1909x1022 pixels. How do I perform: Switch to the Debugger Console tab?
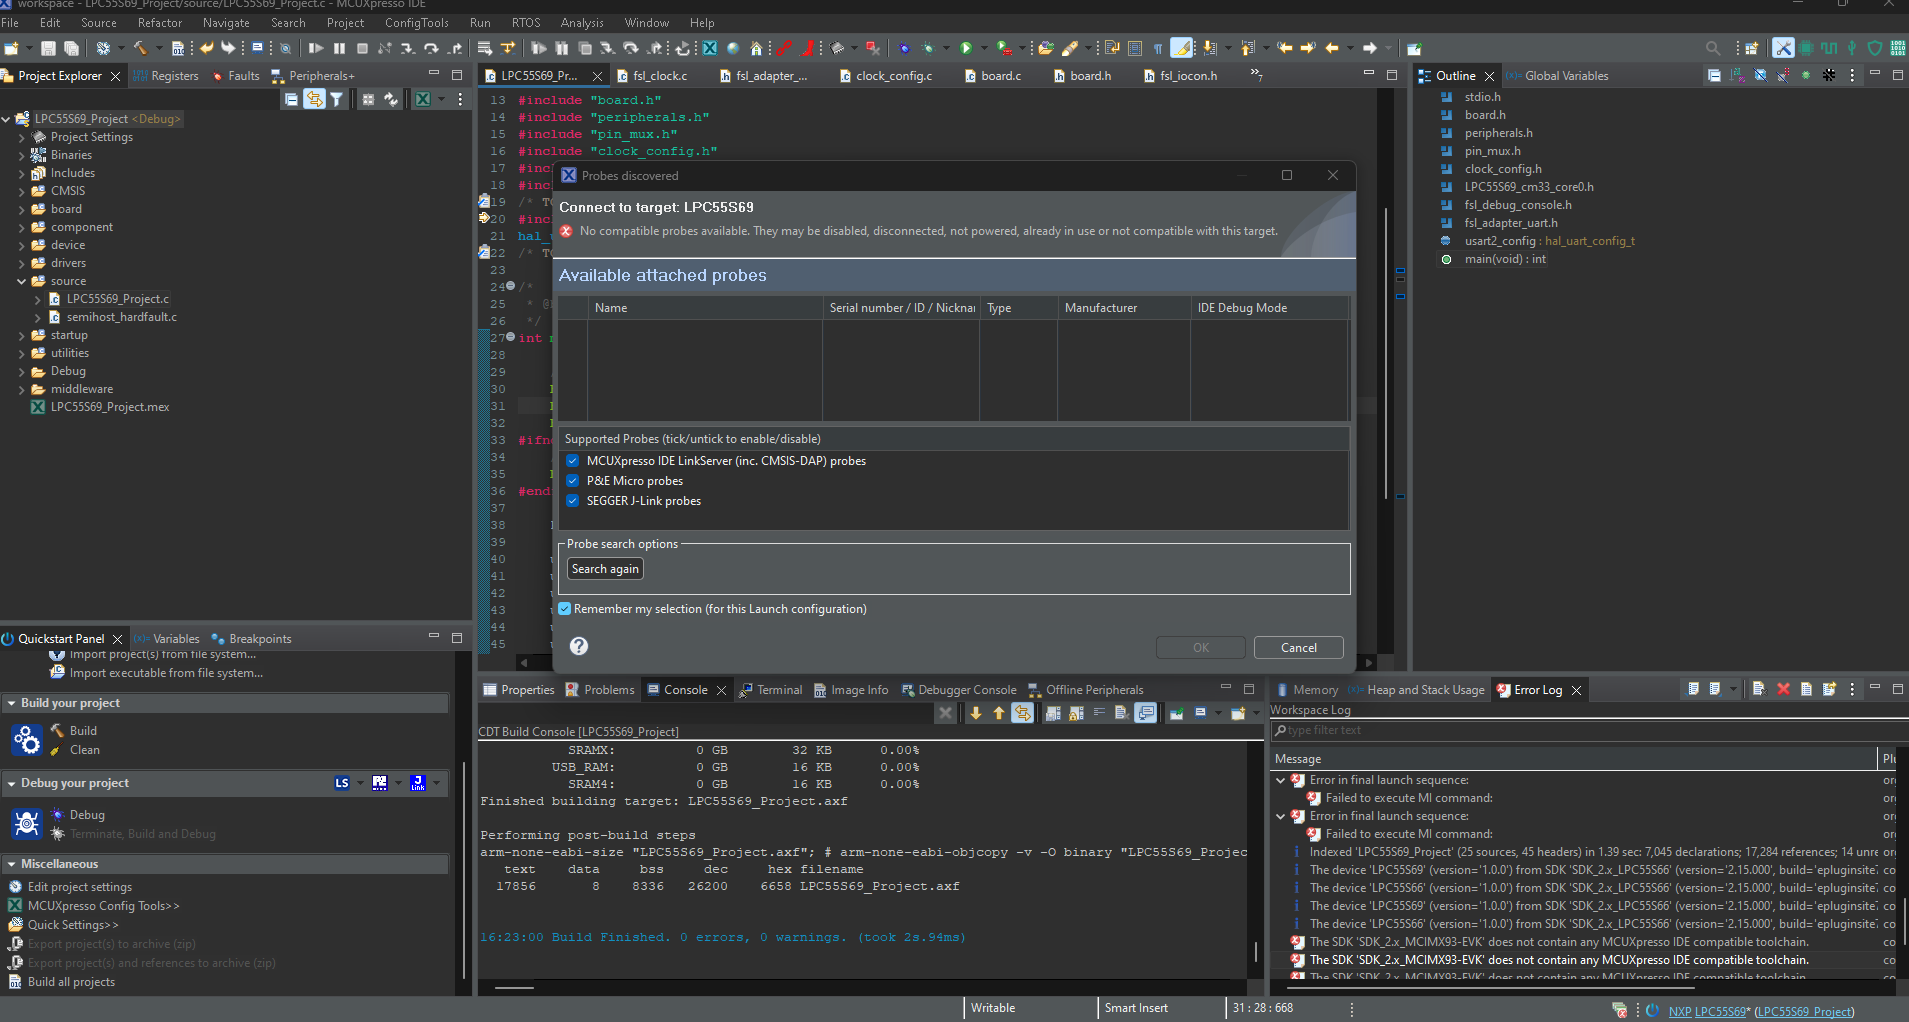tap(959, 690)
